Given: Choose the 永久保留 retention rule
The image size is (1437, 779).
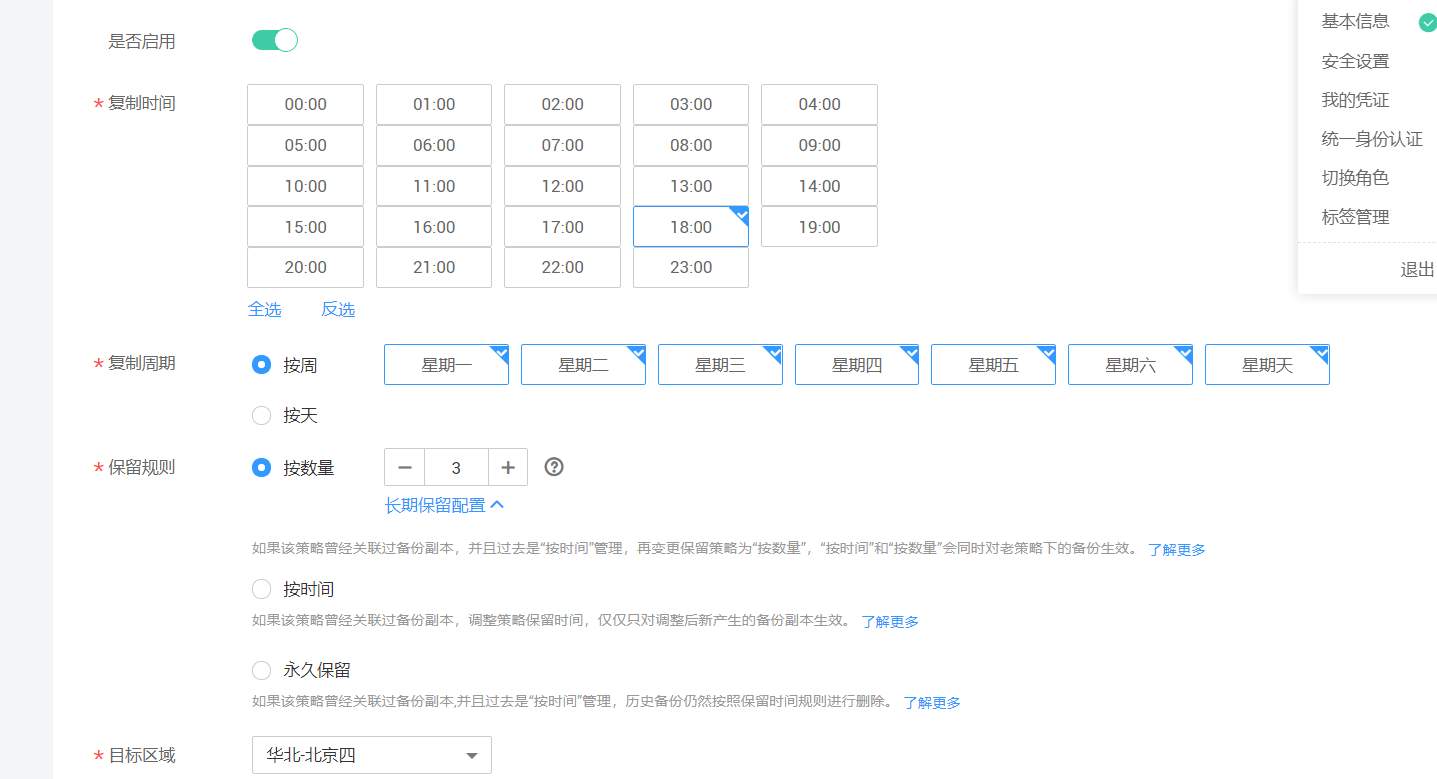Looking at the screenshot, I should coord(262,670).
